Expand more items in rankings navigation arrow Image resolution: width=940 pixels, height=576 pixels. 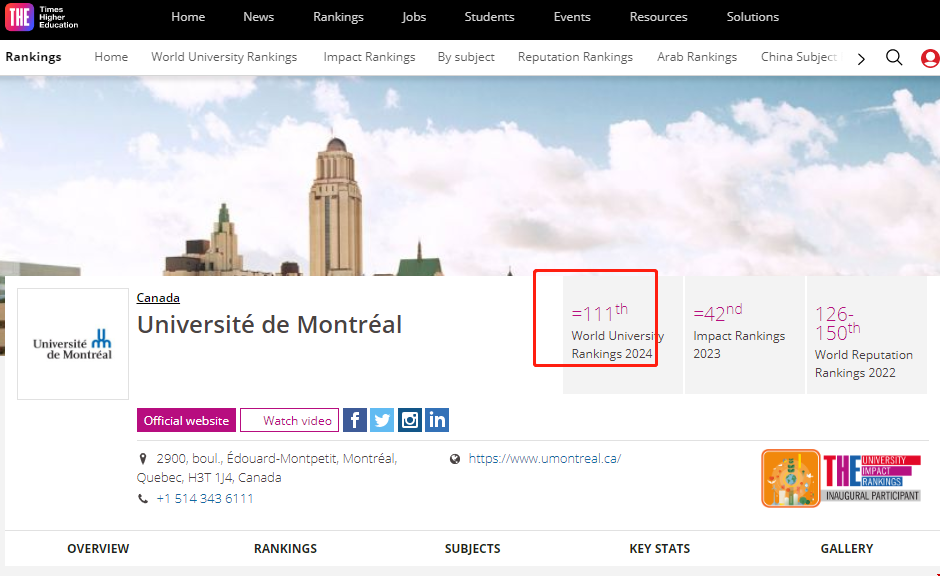coord(861,58)
